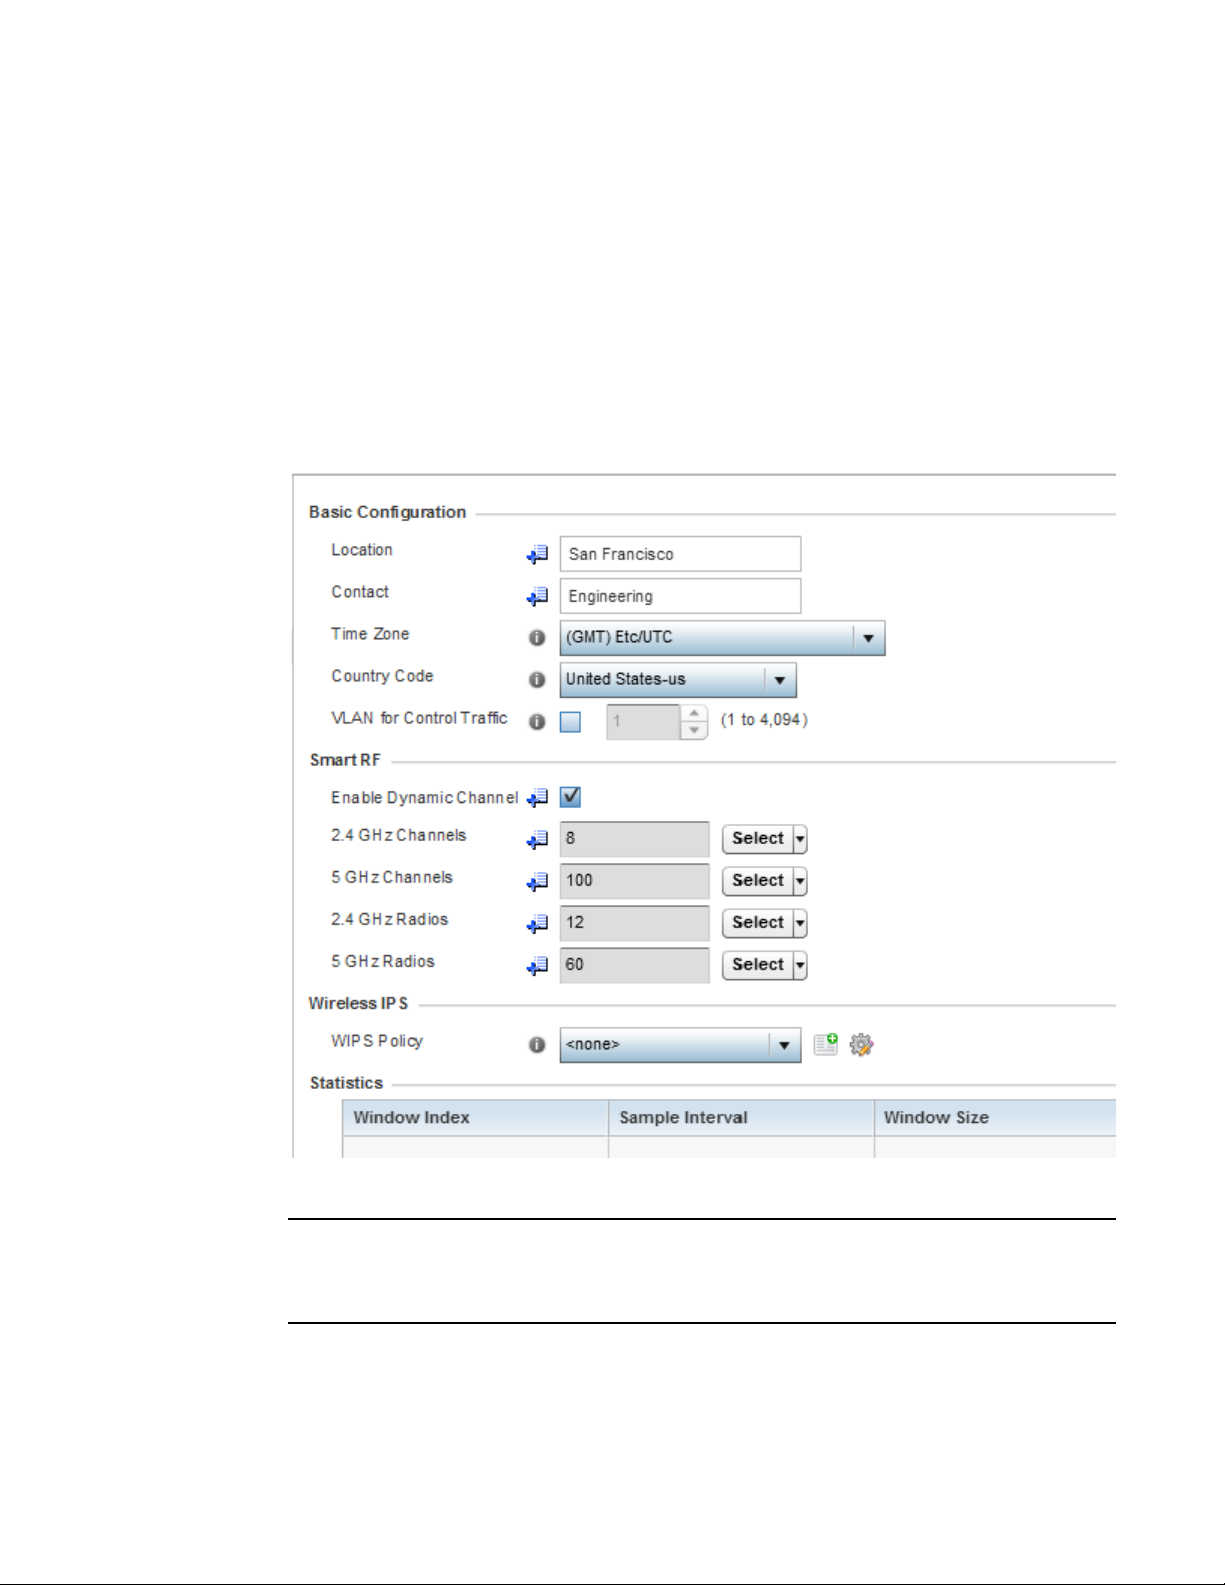Uncheck Enable Dynamic Channel checkbox
The width and height of the screenshot is (1225, 1585).
570,797
